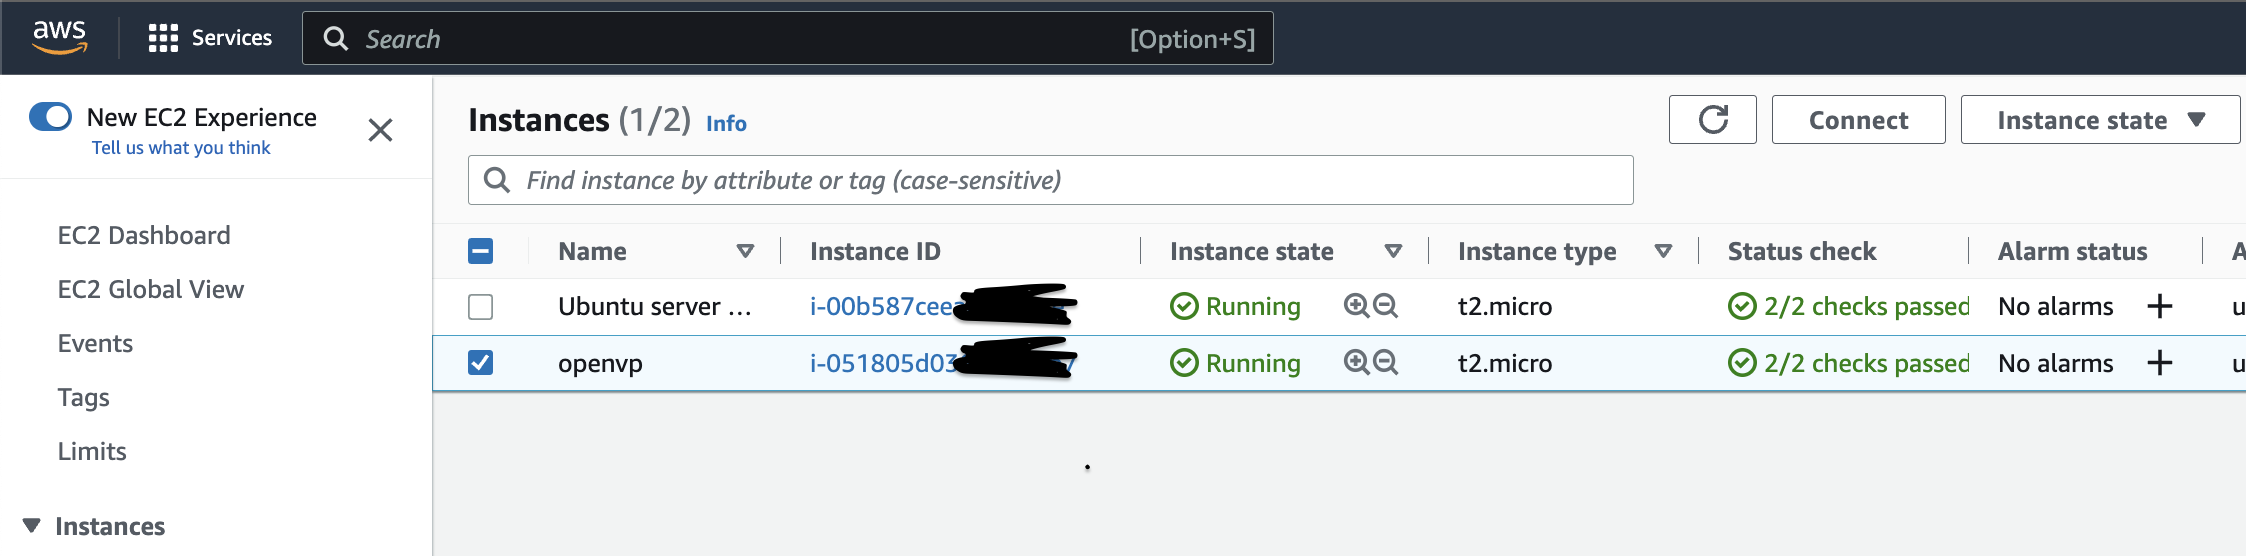This screenshot has height=556, width=2246.
Task: Zoom in filter icon for openvp row
Action: 1356,363
